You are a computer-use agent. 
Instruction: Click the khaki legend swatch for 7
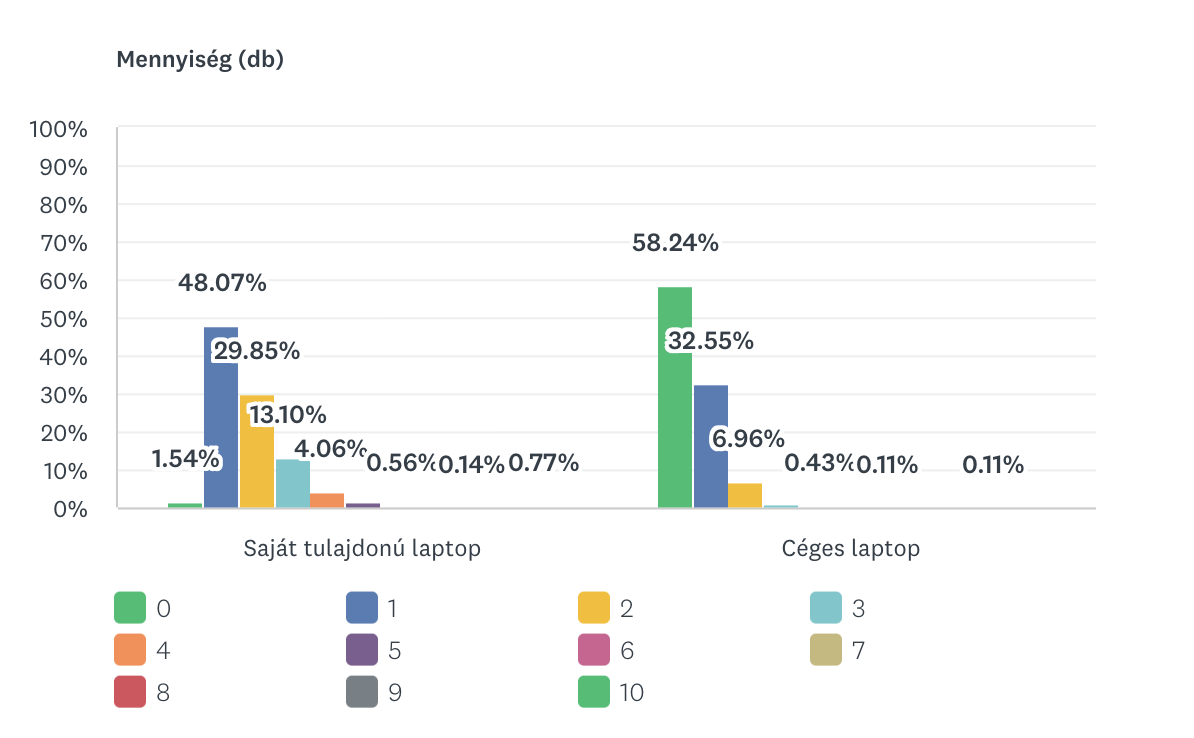point(826,650)
